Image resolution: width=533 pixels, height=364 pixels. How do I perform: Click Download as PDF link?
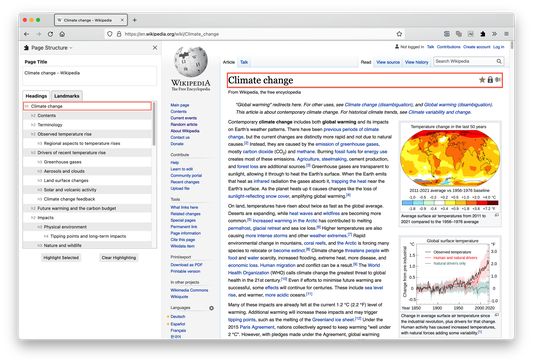point(186,265)
